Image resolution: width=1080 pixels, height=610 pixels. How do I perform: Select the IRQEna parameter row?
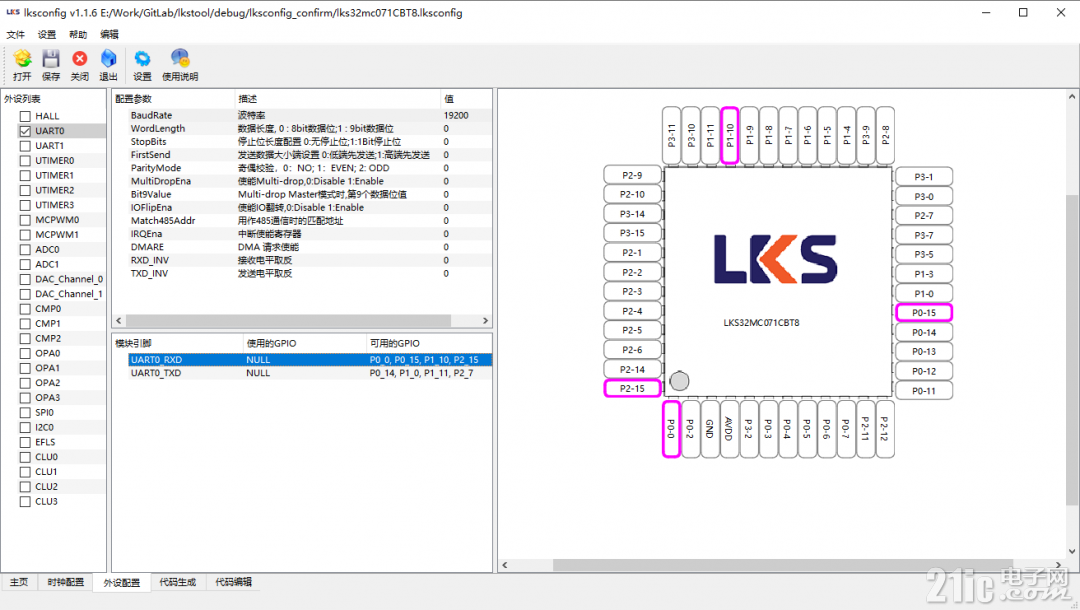point(302,234)
